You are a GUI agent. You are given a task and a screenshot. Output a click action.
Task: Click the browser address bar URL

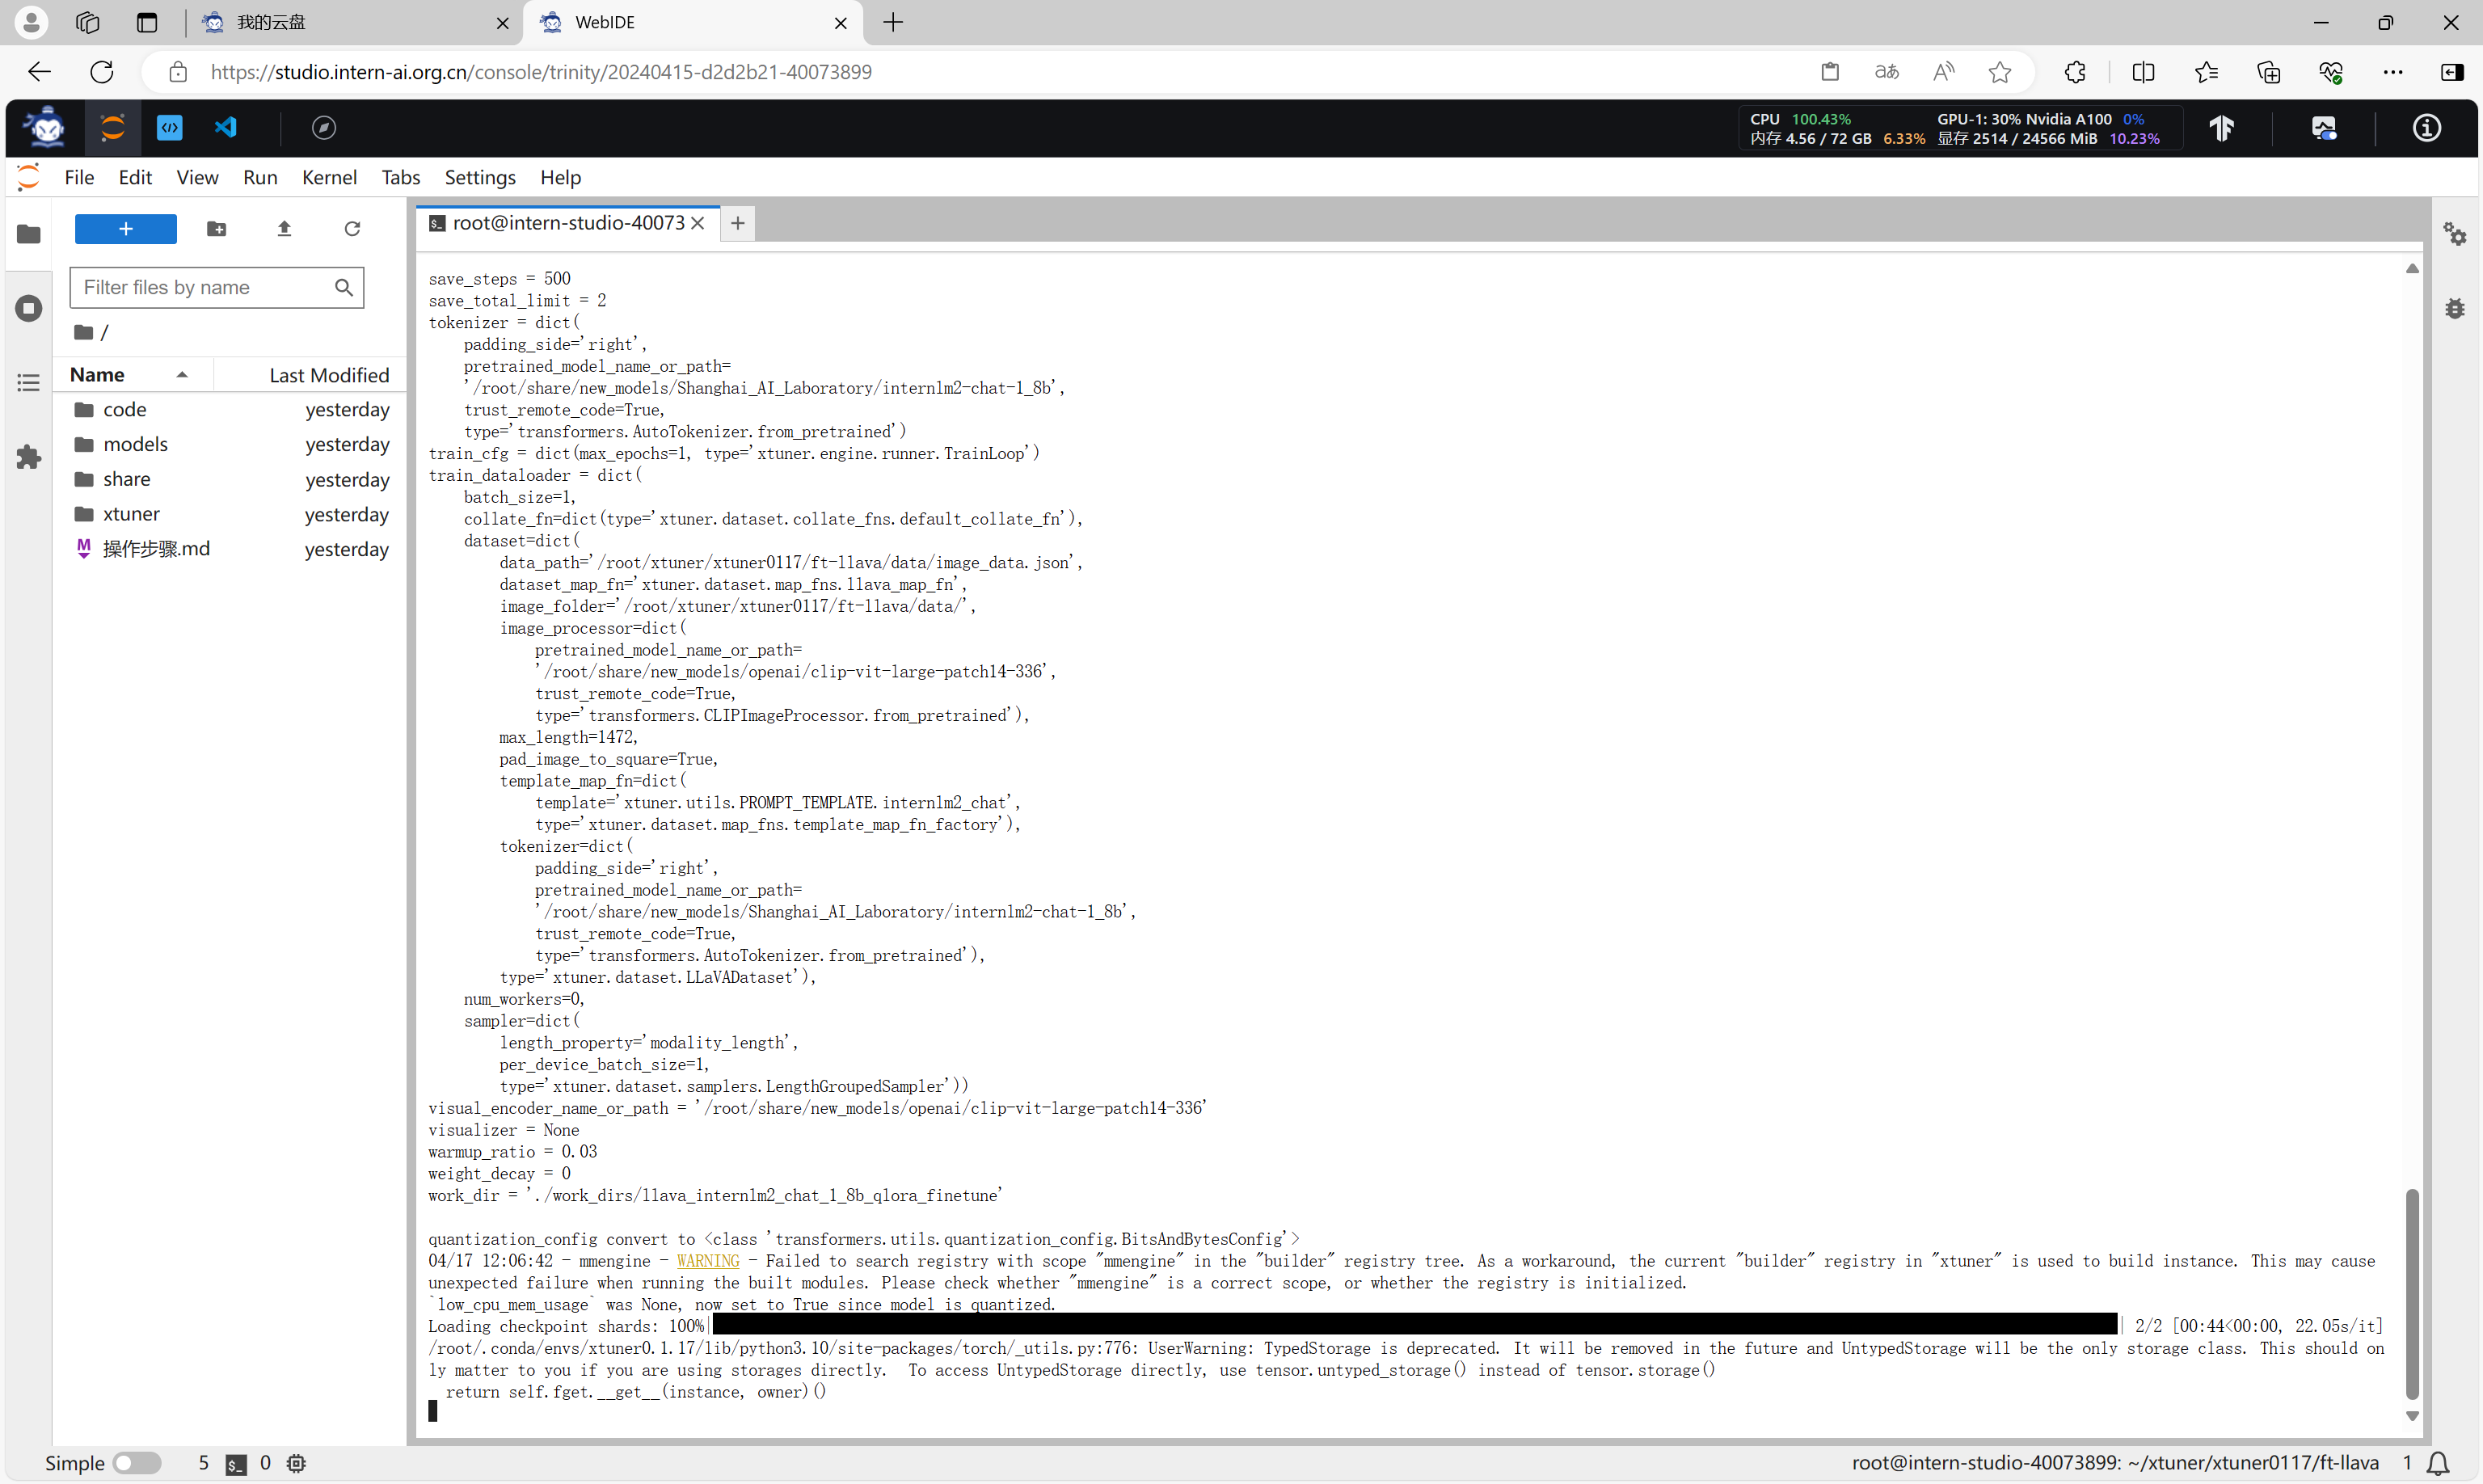[x=540, y=72]
